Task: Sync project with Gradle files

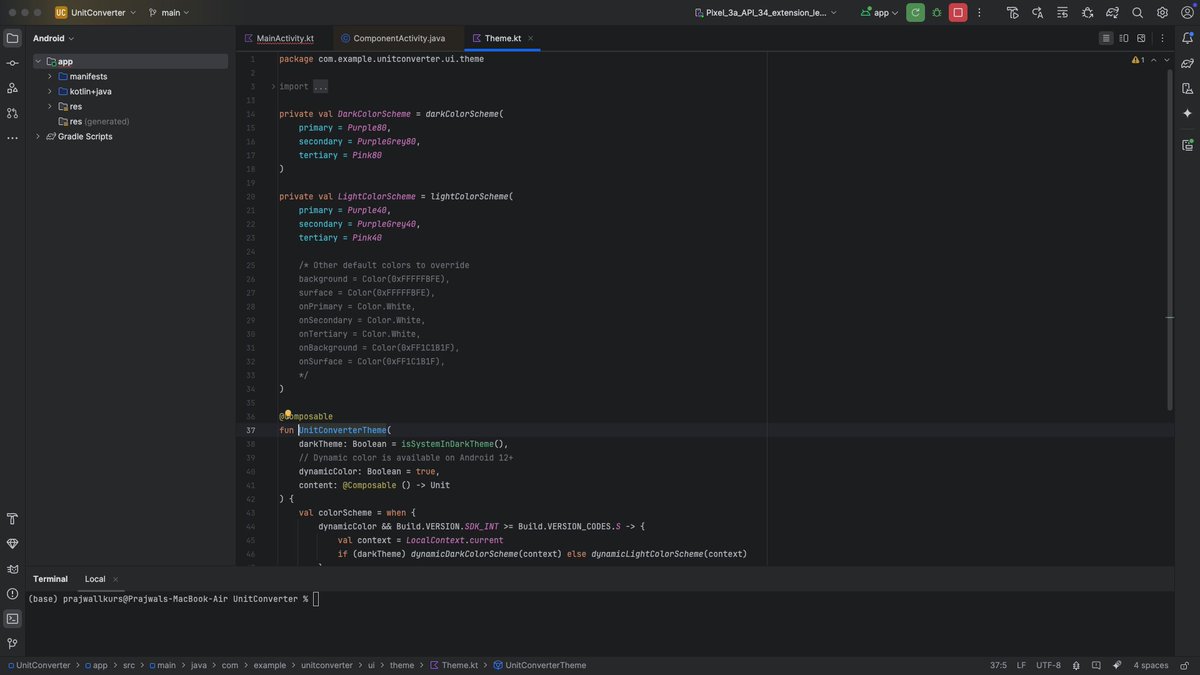Action: 1112,12
